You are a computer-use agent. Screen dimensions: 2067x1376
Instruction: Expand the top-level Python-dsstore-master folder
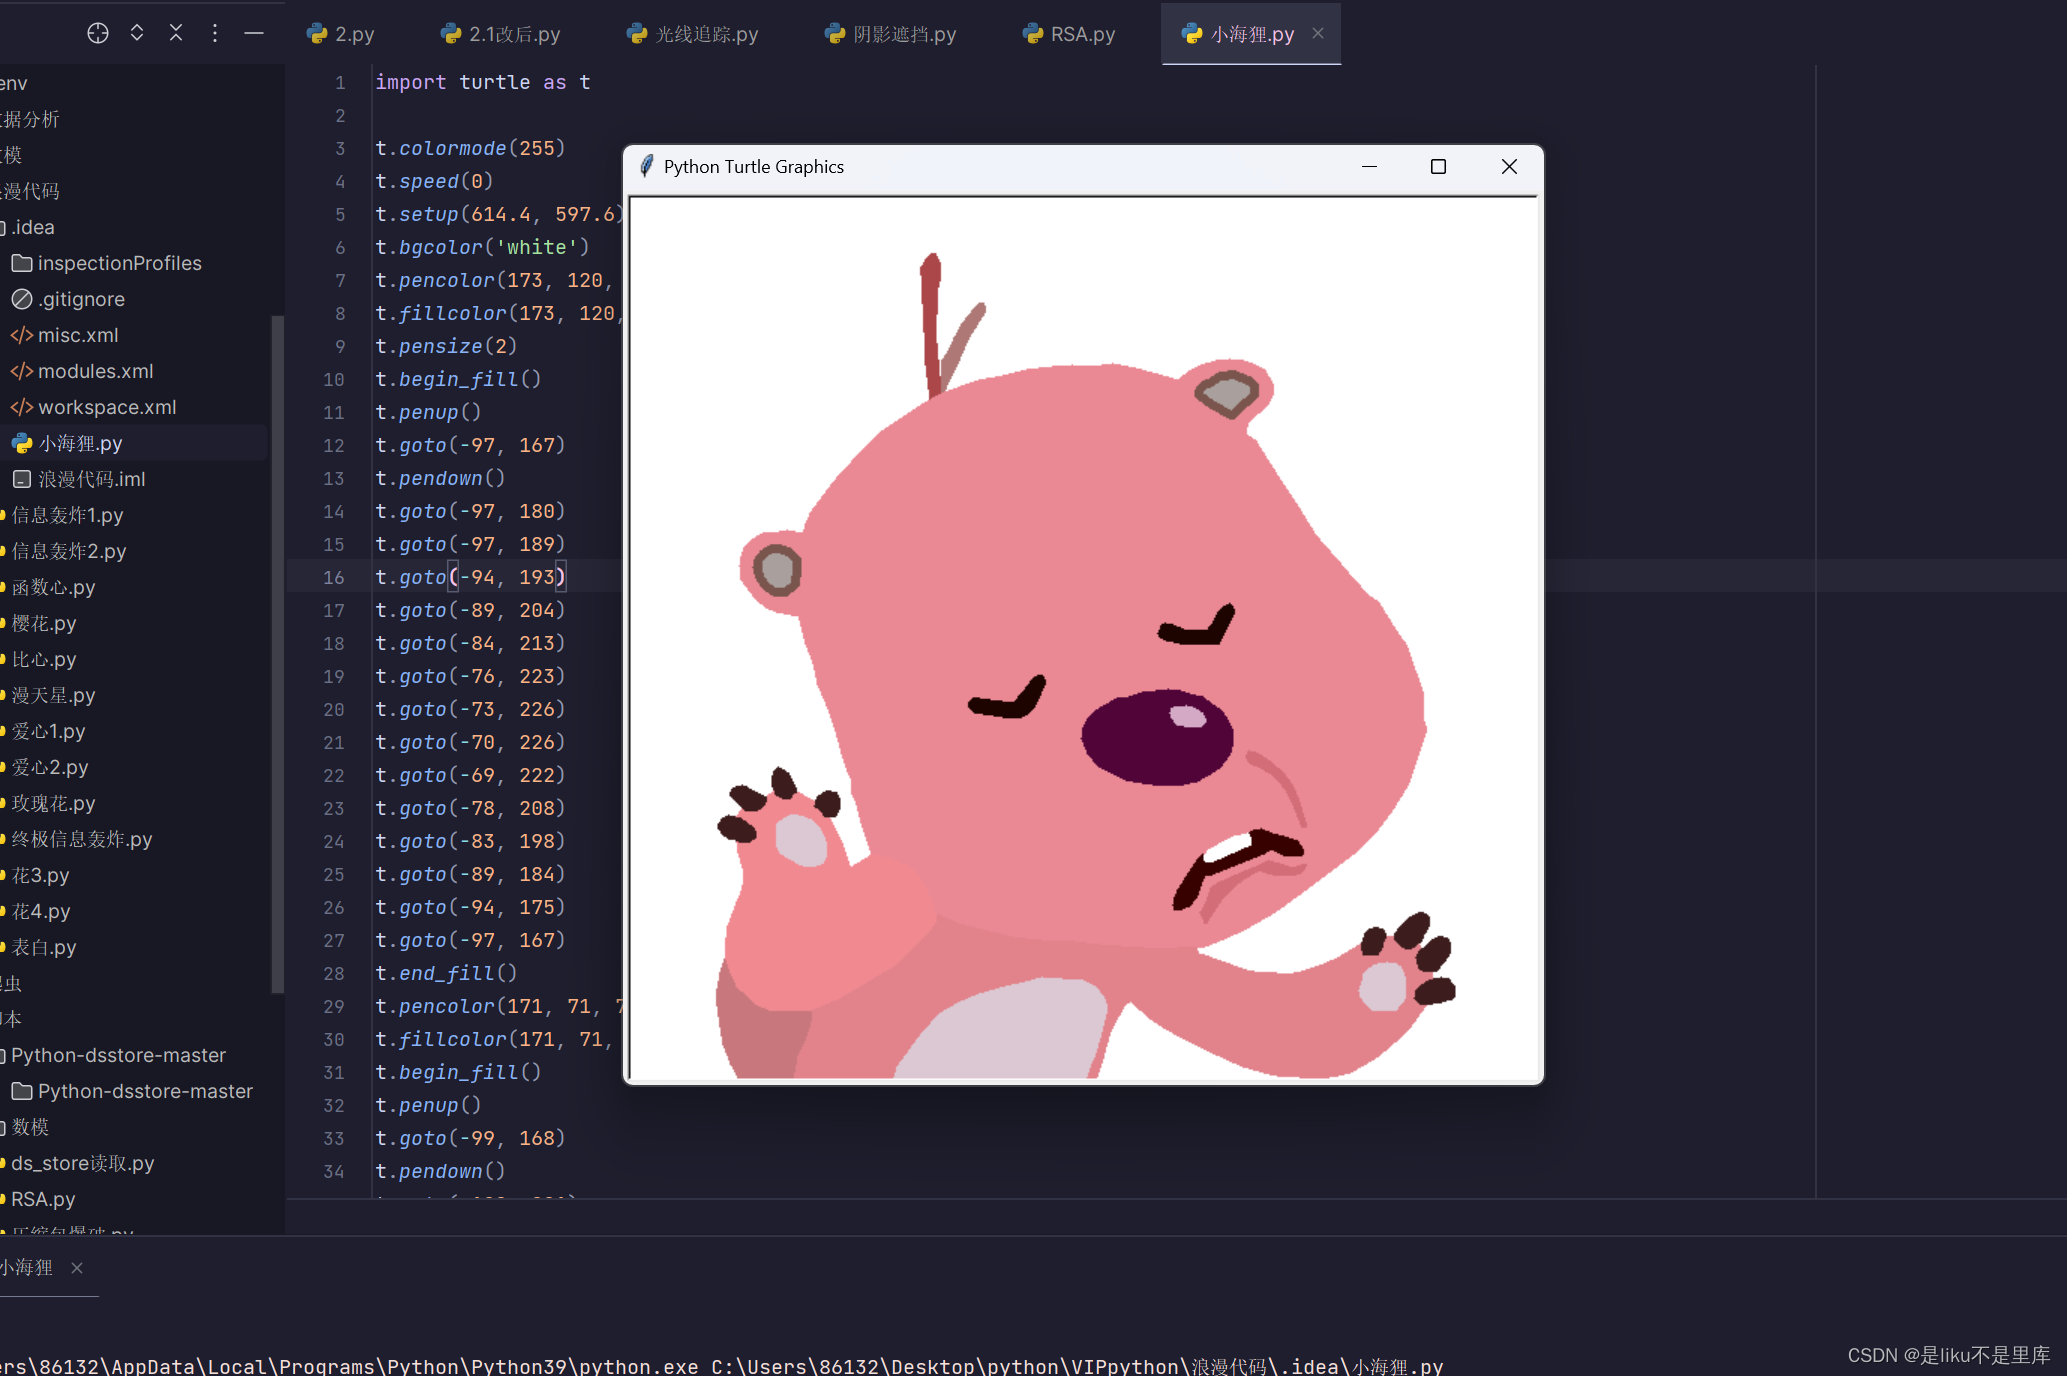(x=114, y=1055)
